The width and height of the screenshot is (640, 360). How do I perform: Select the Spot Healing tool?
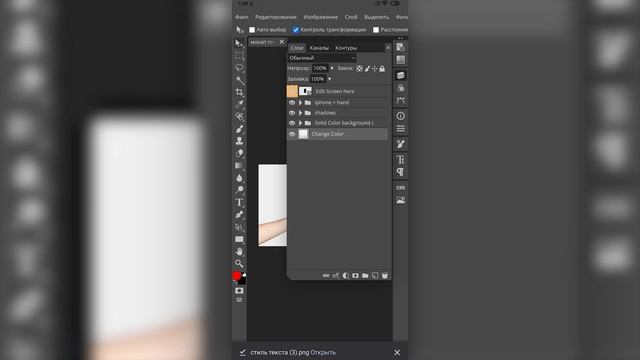click(x=239, y=117)
